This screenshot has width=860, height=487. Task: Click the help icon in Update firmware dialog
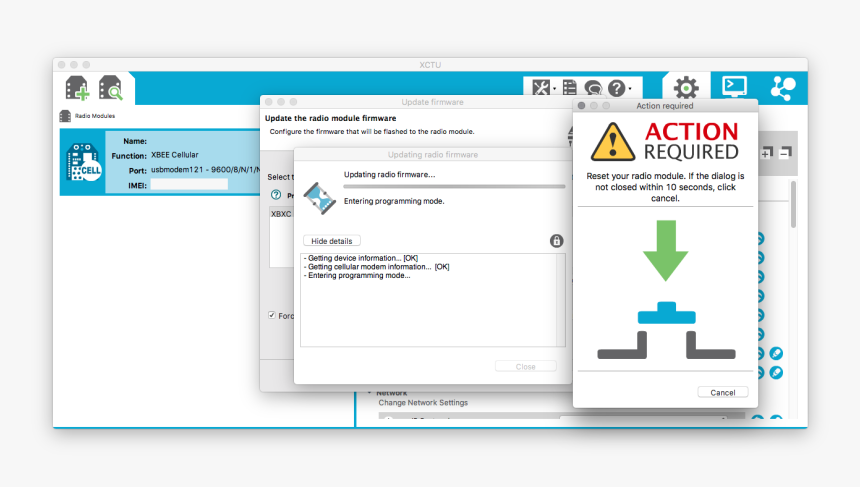click(276, 195)
